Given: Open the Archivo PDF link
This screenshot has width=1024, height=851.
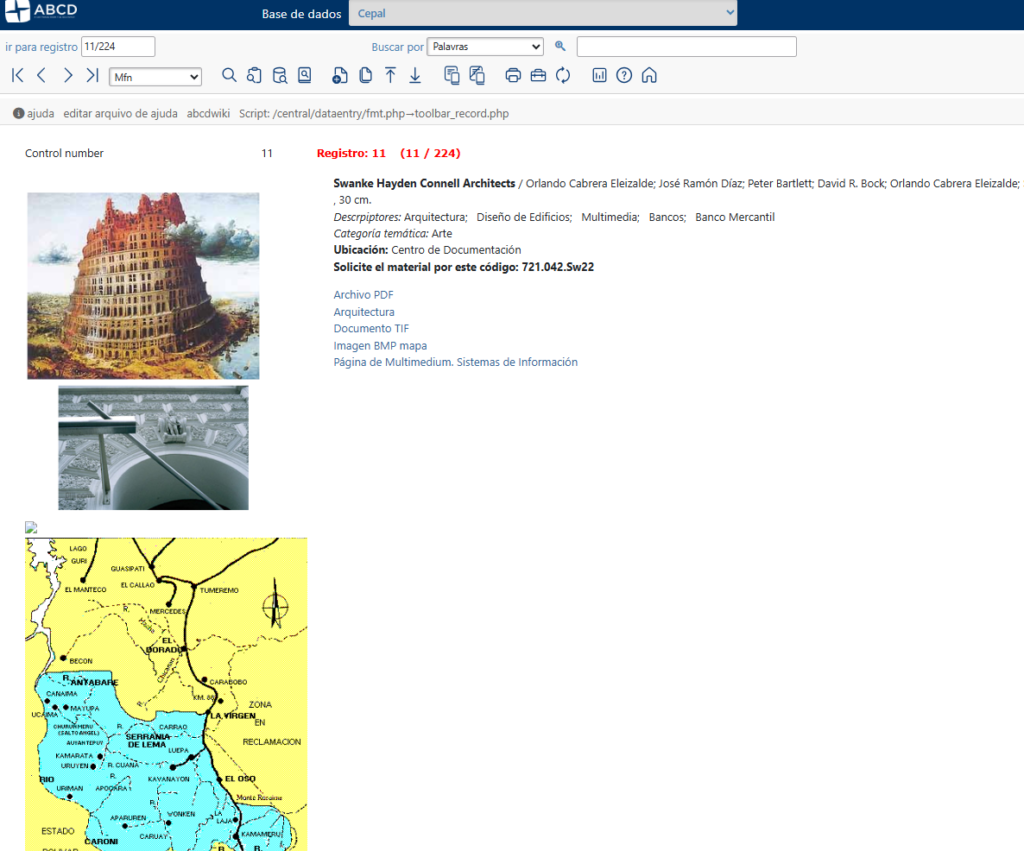Looking at the screenshot, I should point(363,295).
